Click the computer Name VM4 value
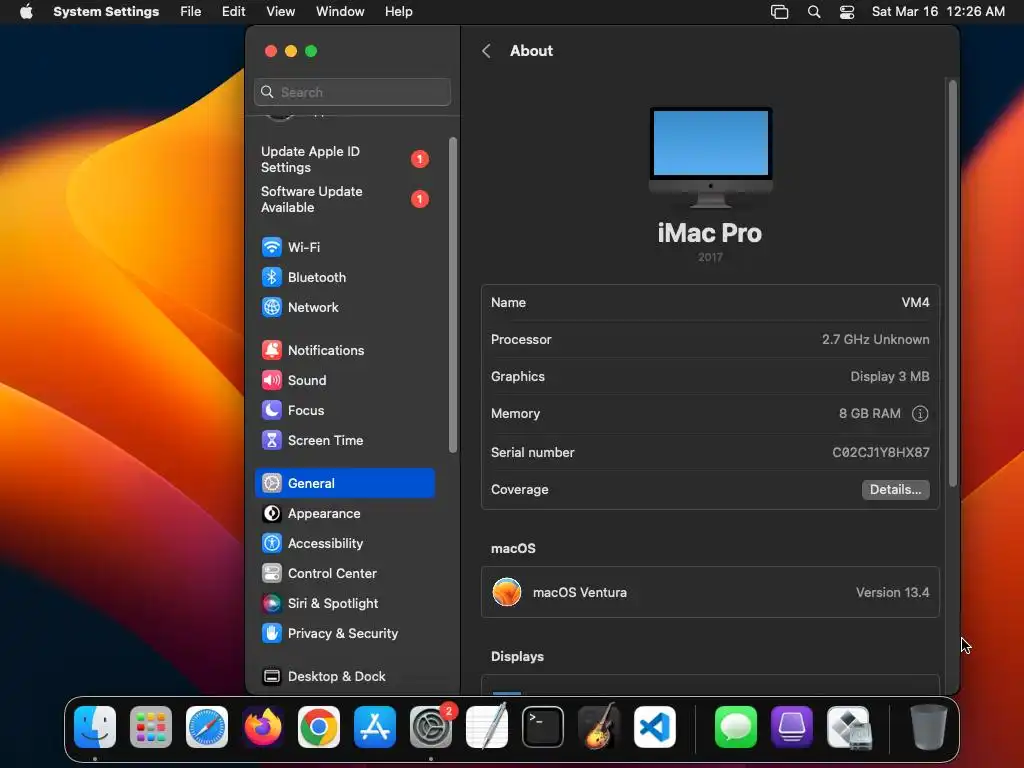This screenshot has width=1024, height=768. point(915,302)
